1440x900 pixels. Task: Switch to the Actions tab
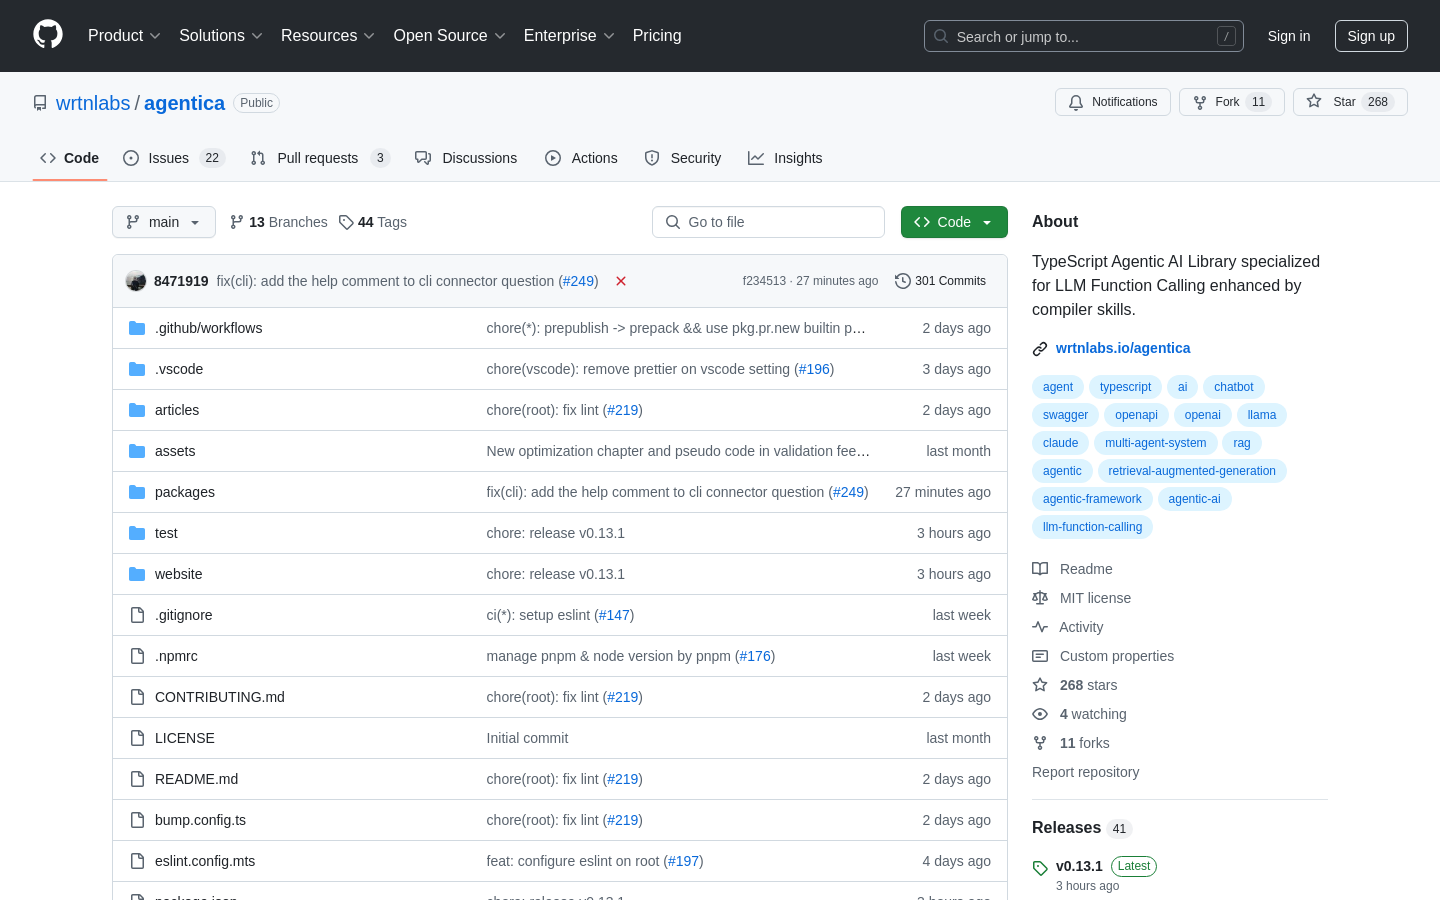[x=581, y=158]
